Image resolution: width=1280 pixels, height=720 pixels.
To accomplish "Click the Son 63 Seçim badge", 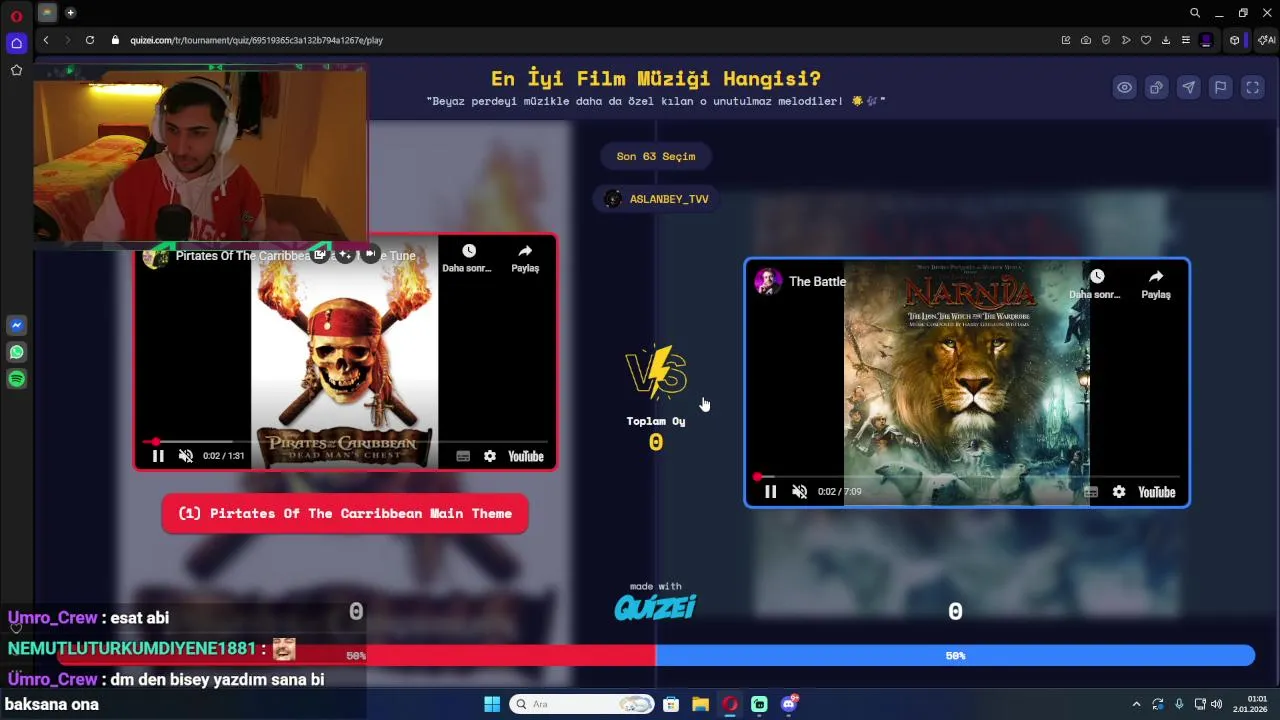I will click(x=656, y=156).
